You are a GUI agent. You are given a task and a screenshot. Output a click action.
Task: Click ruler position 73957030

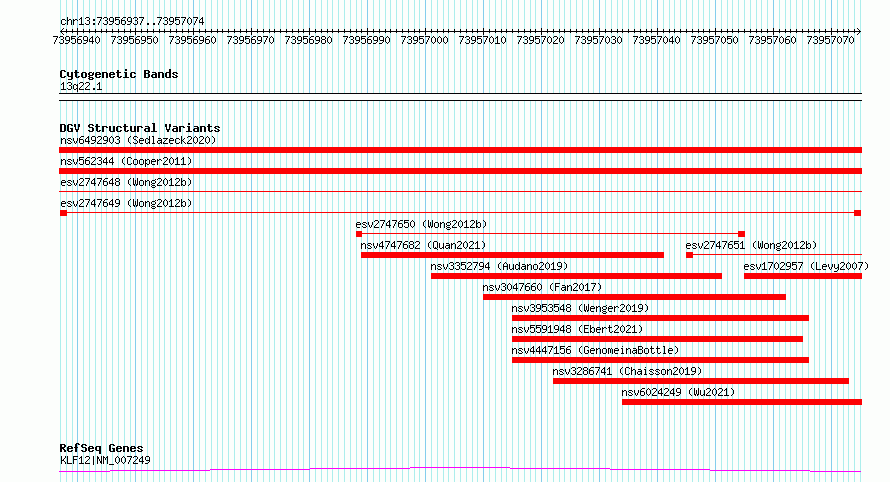tap(598, 40)
